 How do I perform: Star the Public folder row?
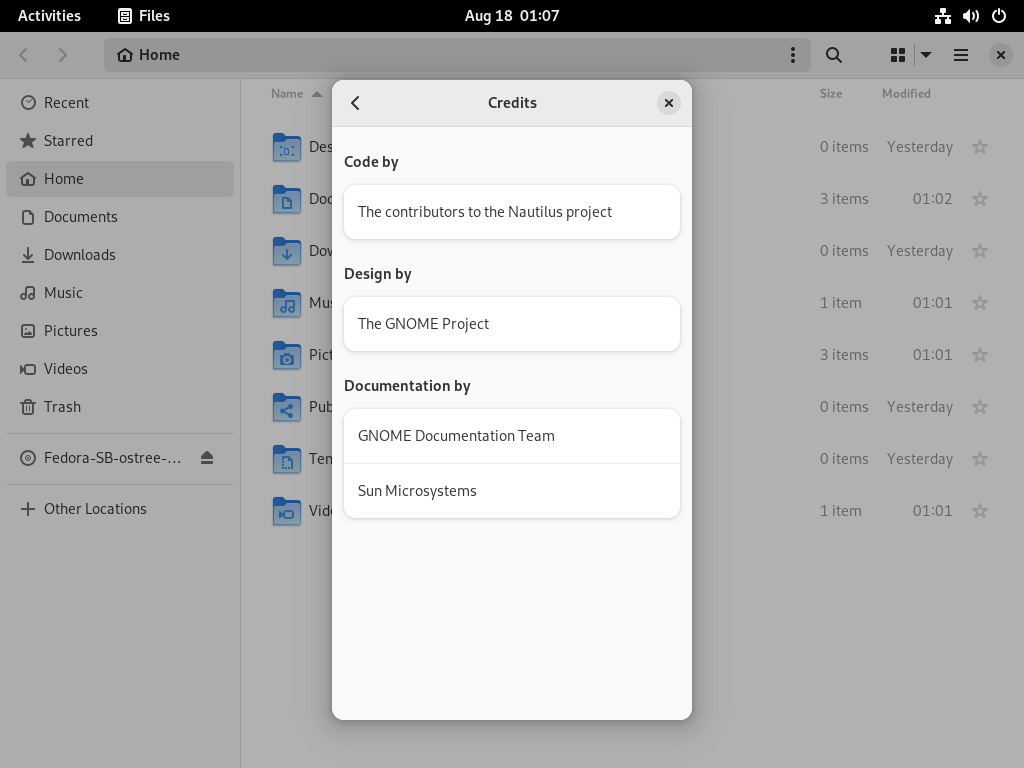click(980, 407)
